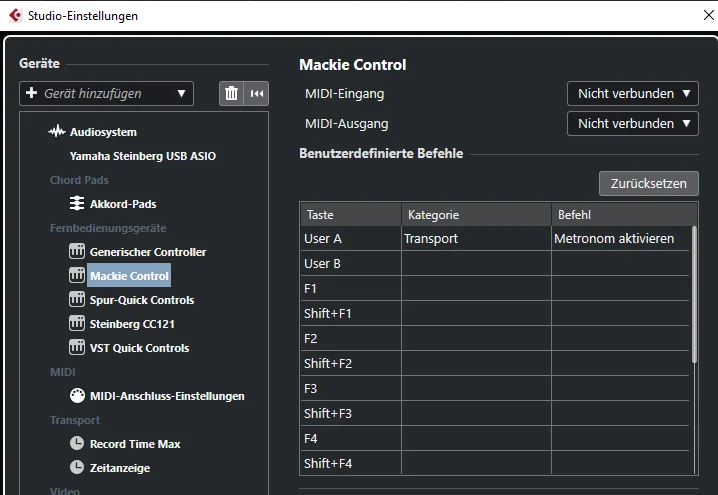Click the reset-to-defaults rewind icon

click(x=256, y=93)
